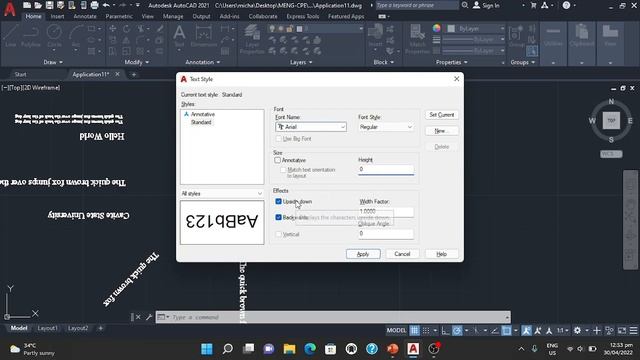
Task: Select the Circle tool in Draw panel
Action: click(x=54, y=36)
